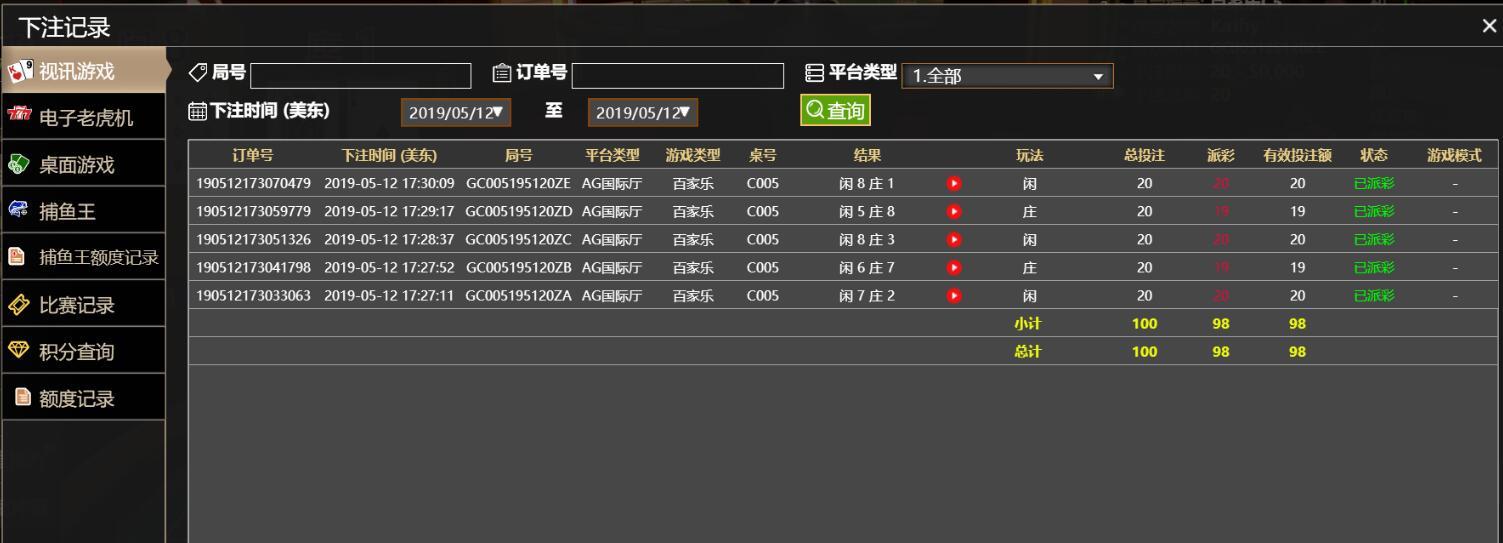Switch to 桌面游戏 records
The image size is (1503, 543).
tap(82, 164)
